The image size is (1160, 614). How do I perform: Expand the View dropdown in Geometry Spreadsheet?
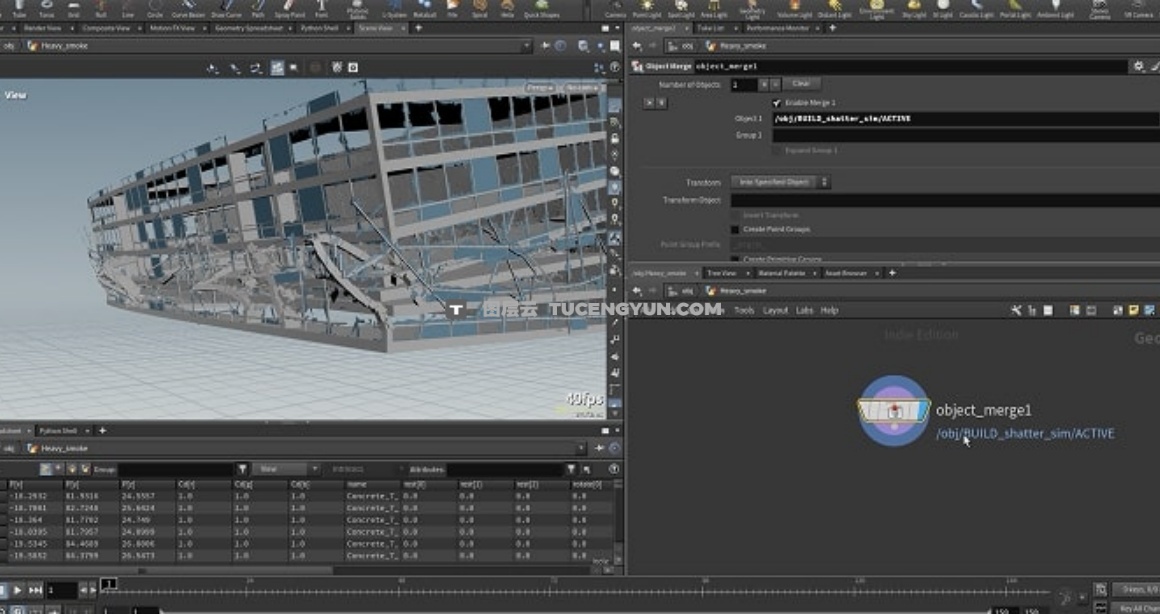click(x=287, y=469)
